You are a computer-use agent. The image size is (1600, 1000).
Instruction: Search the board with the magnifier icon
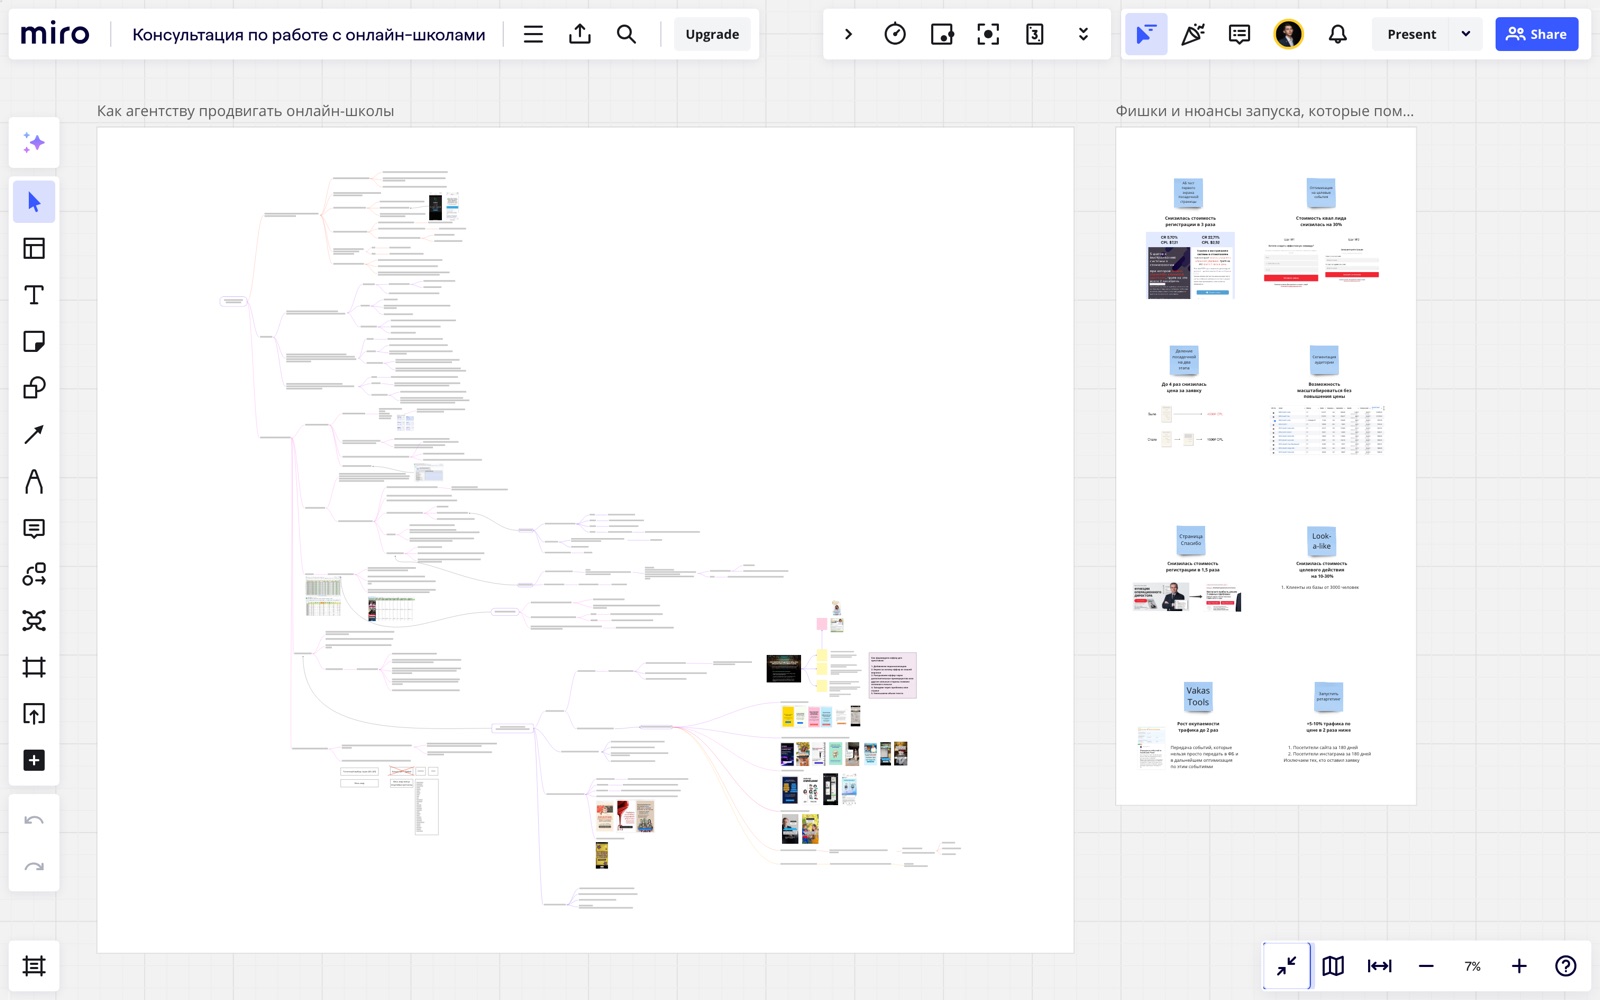click(626, 34)
